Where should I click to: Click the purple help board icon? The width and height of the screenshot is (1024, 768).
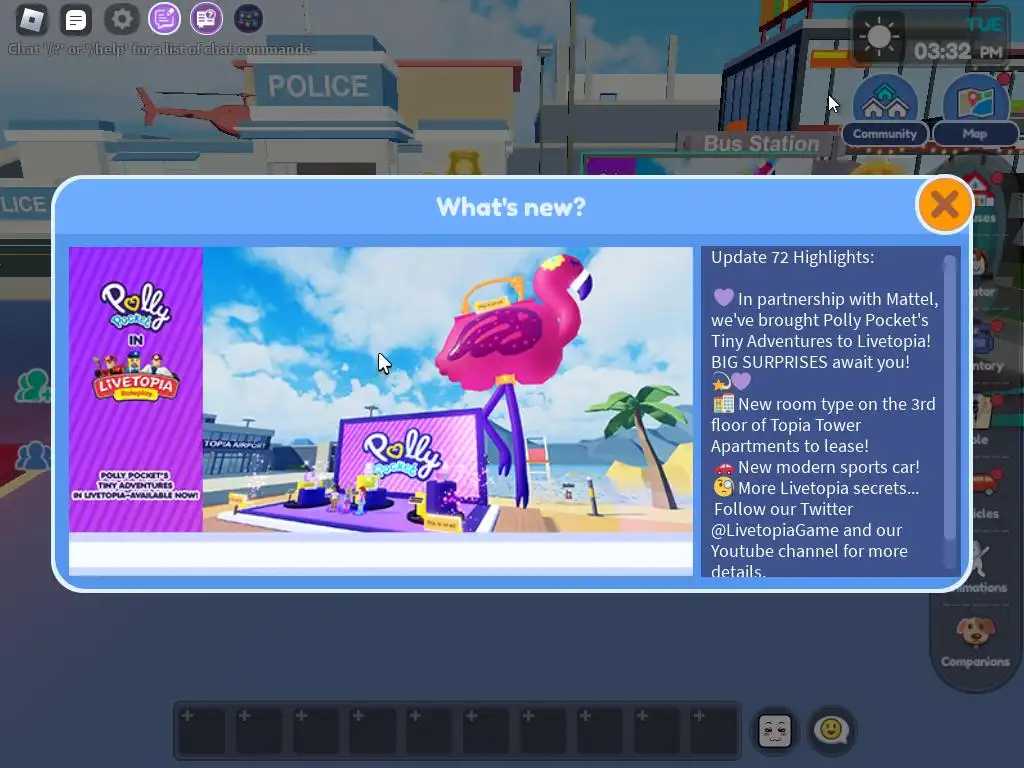coord(206,18)
